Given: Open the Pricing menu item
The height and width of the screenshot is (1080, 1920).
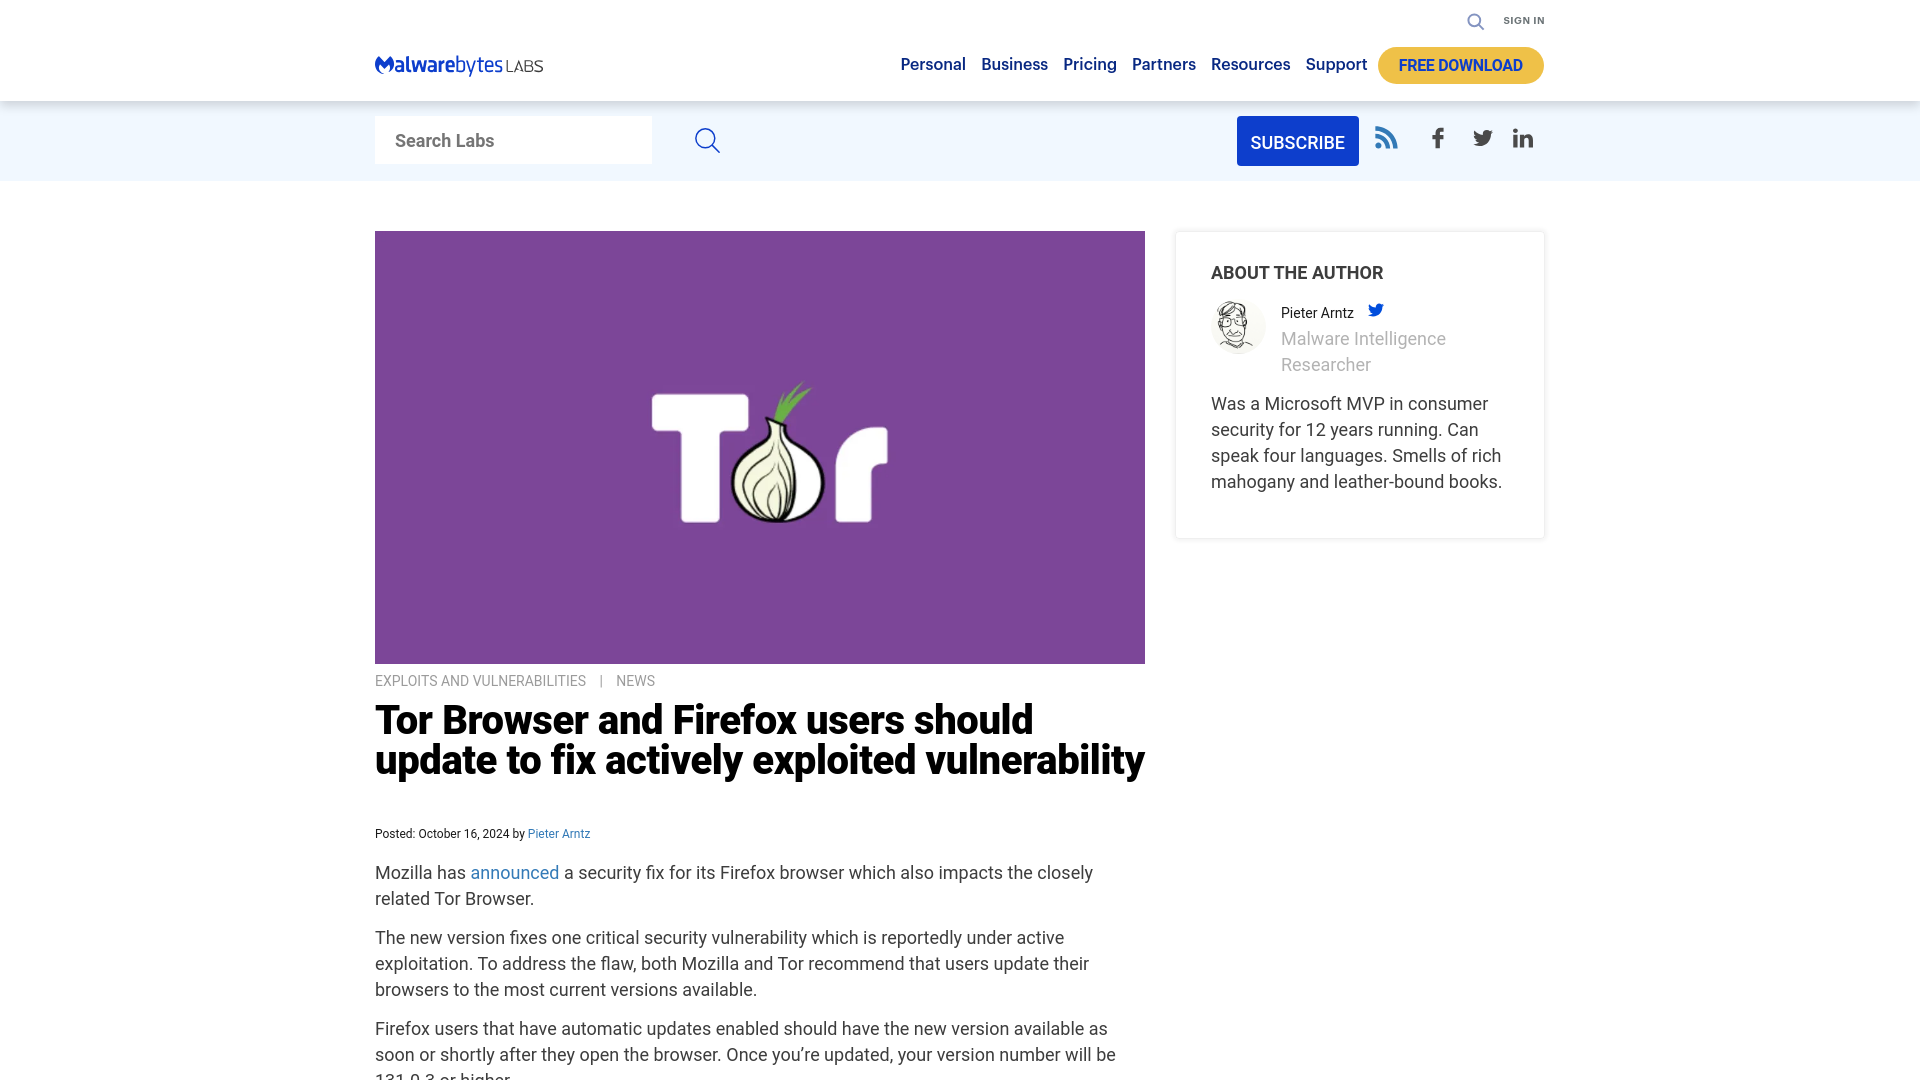Looking at the screenshot, I should pos(1089,64).
